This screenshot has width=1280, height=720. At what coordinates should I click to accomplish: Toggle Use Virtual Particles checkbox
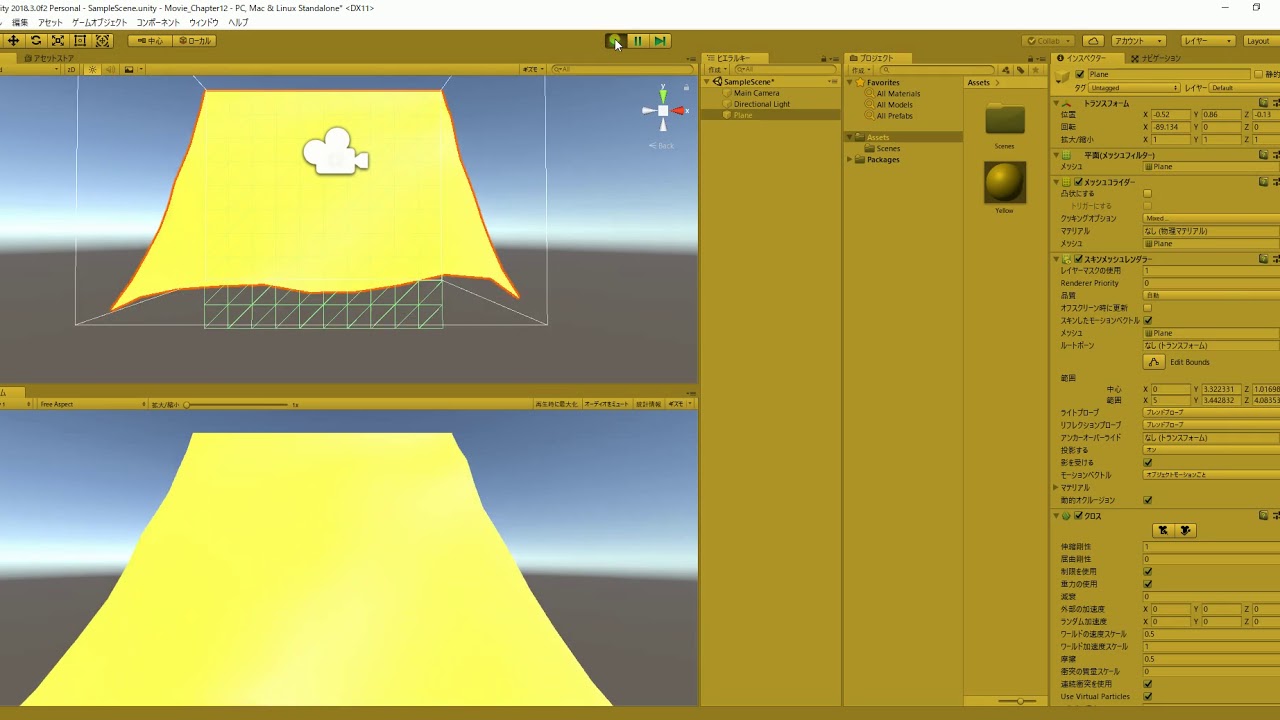coord(1147,697)
